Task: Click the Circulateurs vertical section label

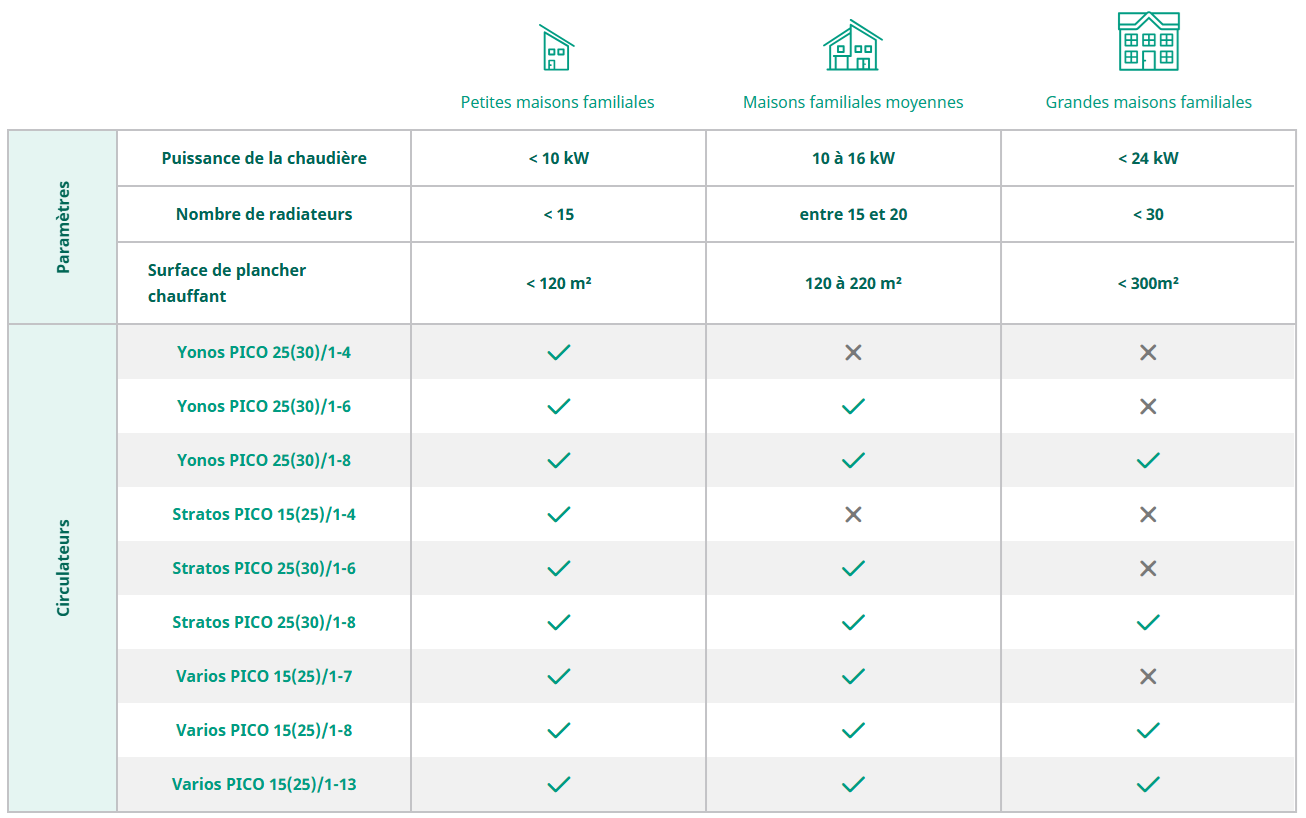Action: [x=63, y=567]
